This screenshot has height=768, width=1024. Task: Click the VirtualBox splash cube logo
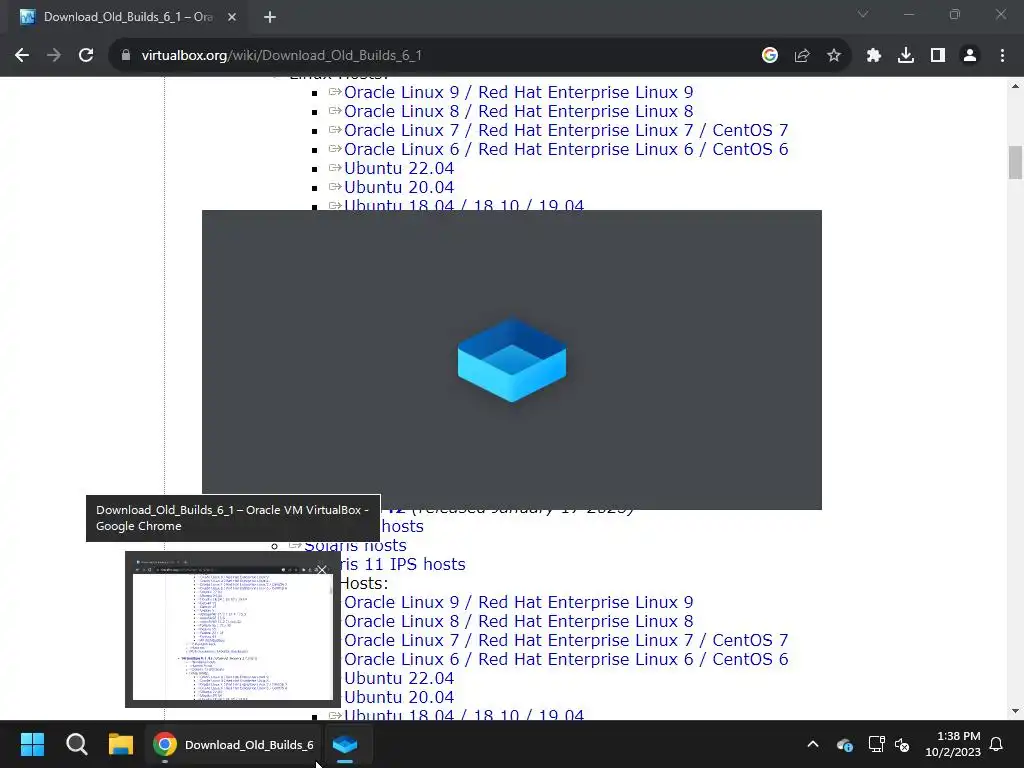(512, 360)
